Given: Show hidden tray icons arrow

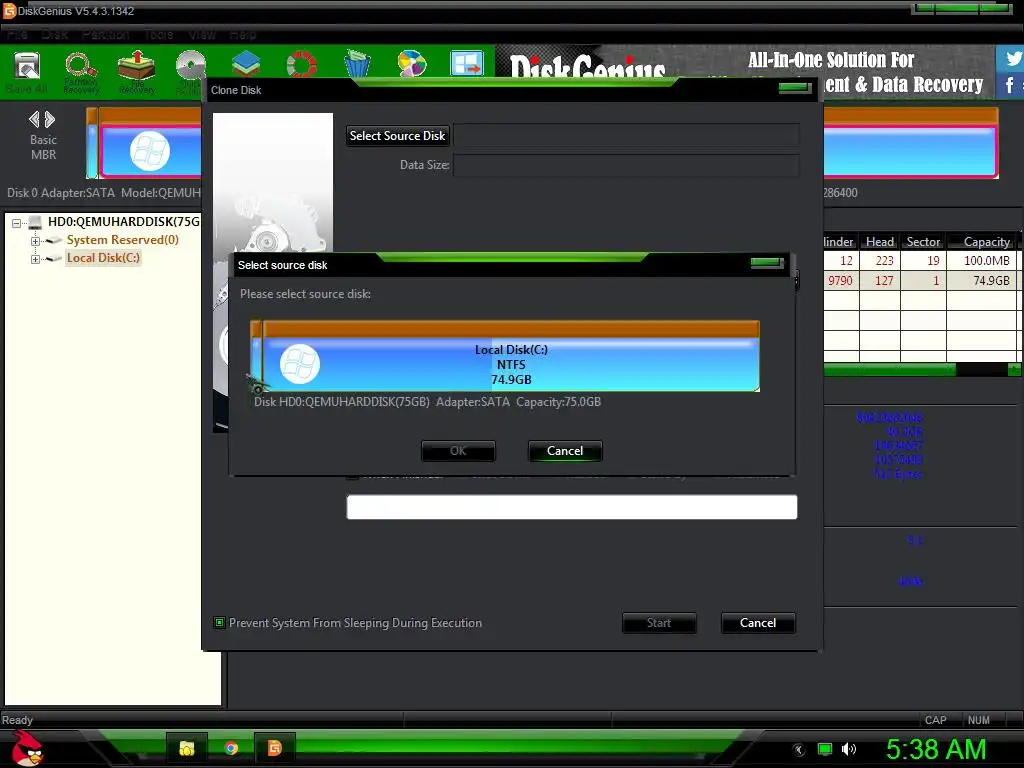Looking at the screenshot, I should [x=798, y=750].
